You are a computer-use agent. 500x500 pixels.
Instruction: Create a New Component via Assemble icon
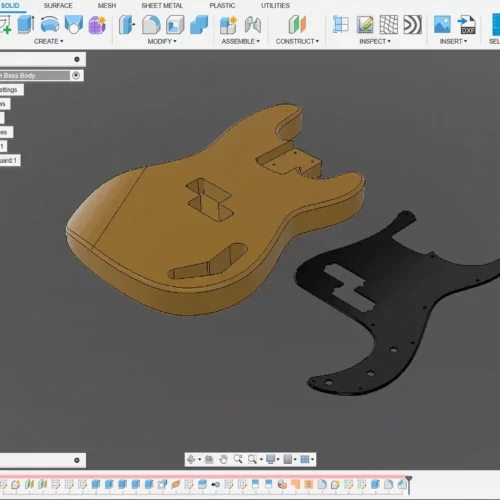coord(228,24)
